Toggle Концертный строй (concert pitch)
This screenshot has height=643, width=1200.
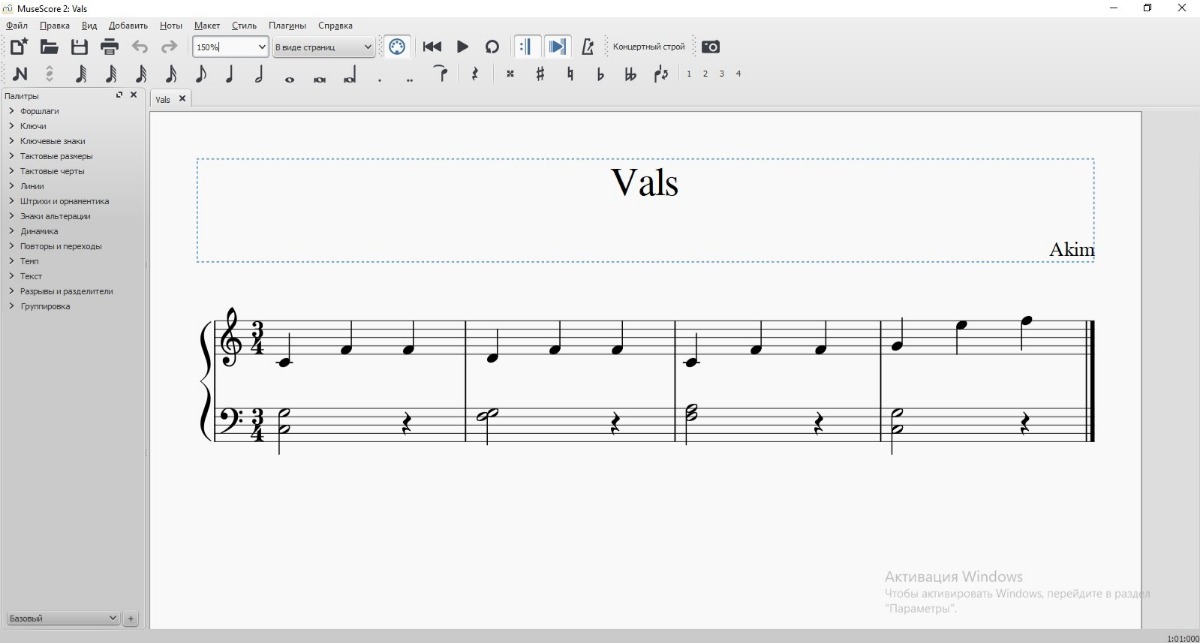pos(649,47)
